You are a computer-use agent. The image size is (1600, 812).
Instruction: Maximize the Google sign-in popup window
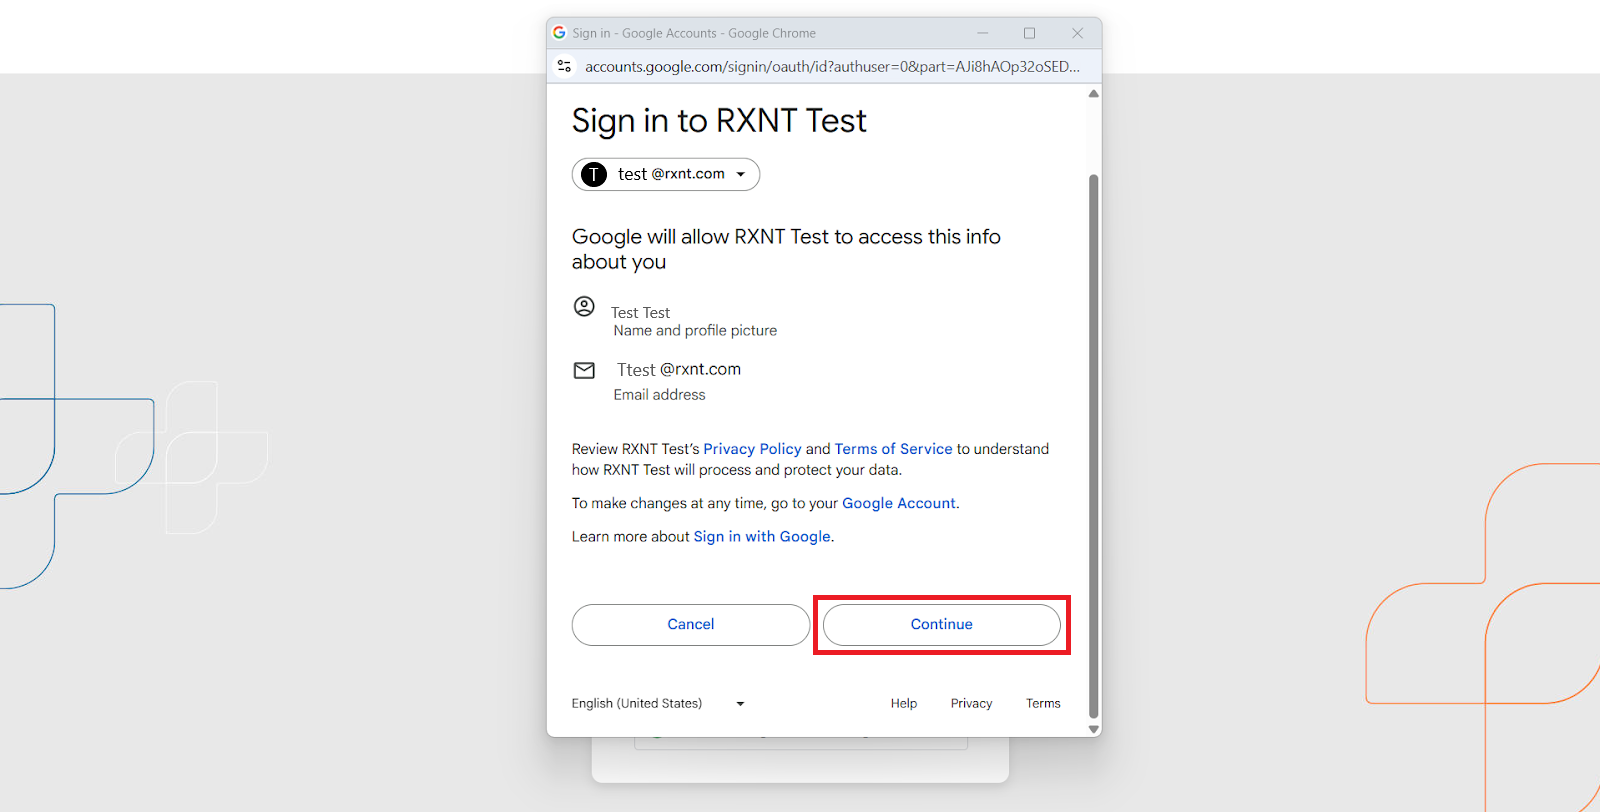[x=1029, y=33]
